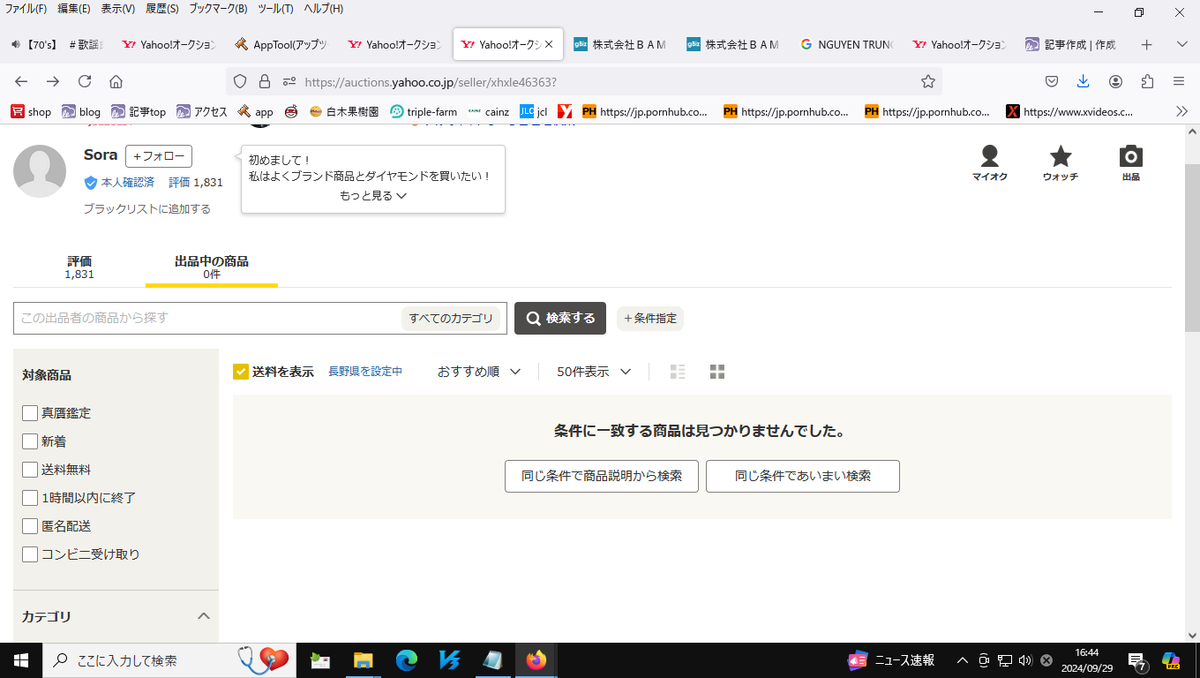Open the Firefox downloads arrow icon
1200x678 pixels.
pos(1083,81)
